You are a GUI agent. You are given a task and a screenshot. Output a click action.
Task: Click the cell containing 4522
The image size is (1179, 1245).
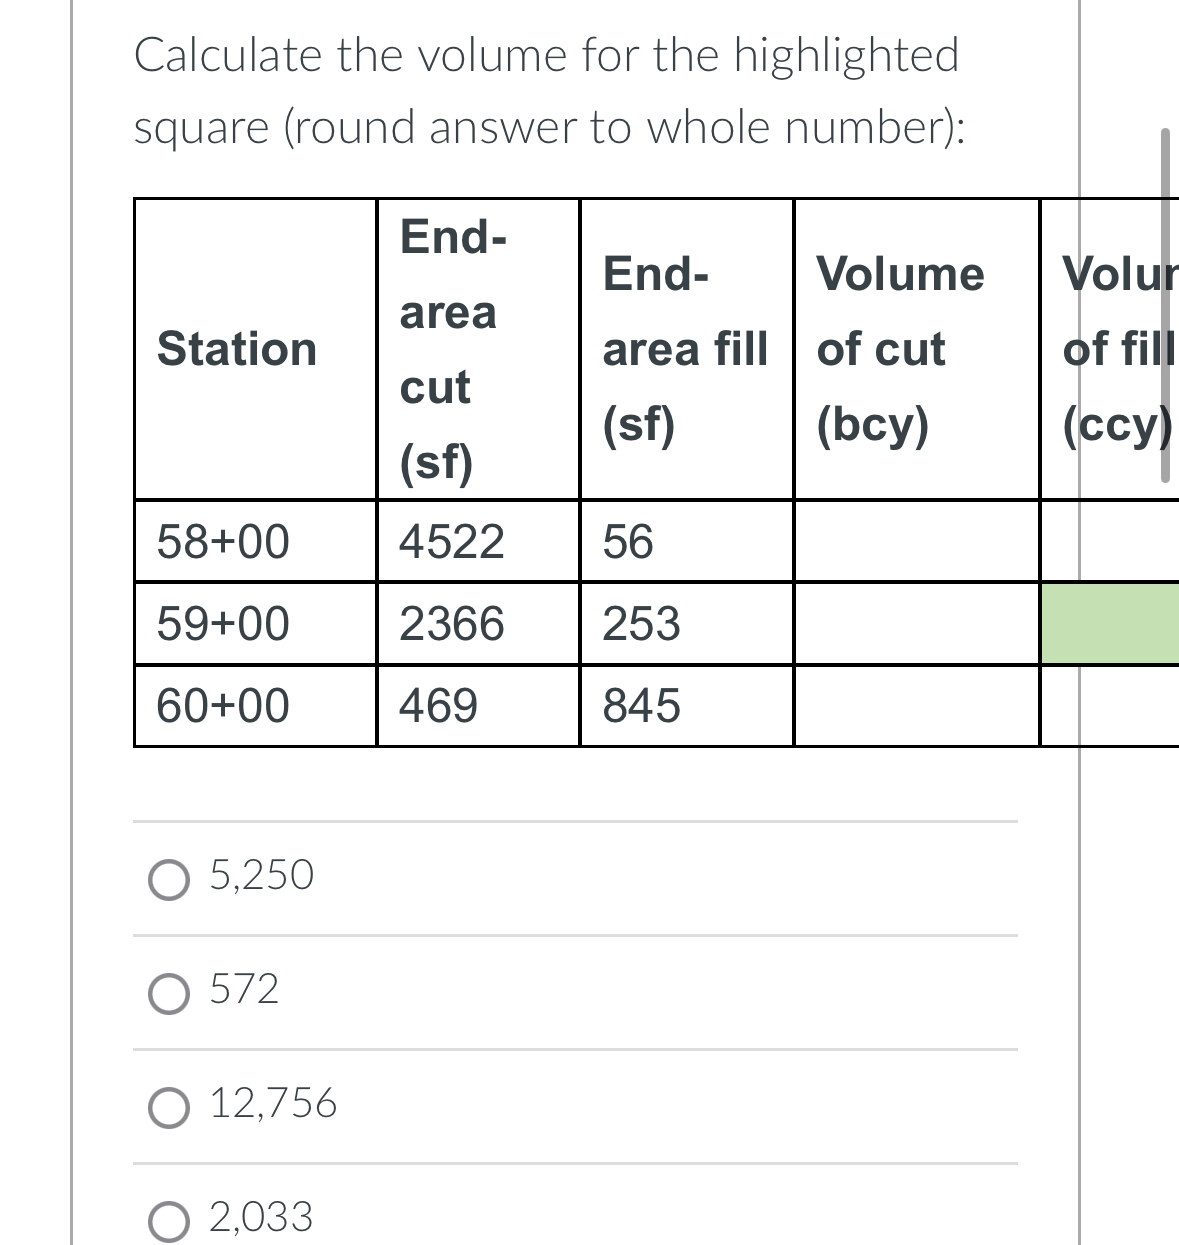452,541
